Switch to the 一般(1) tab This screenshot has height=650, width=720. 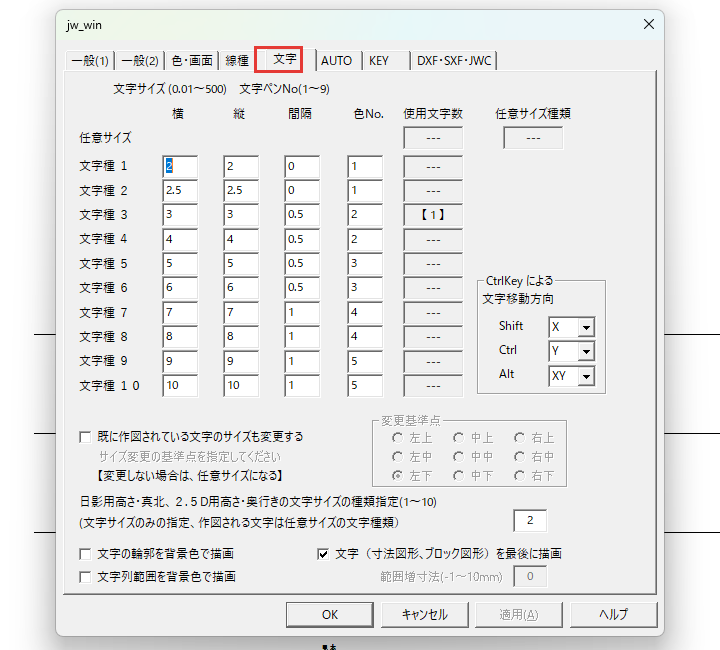click(90, 61)
